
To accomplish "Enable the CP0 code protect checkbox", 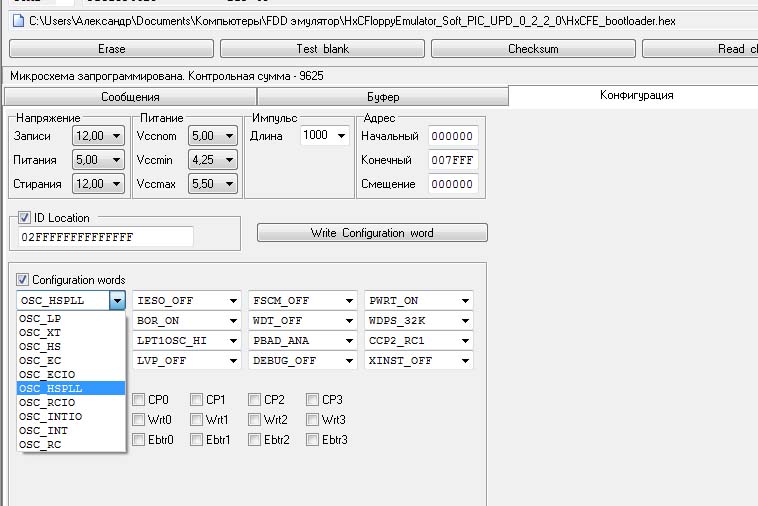I will pos(139,400).
